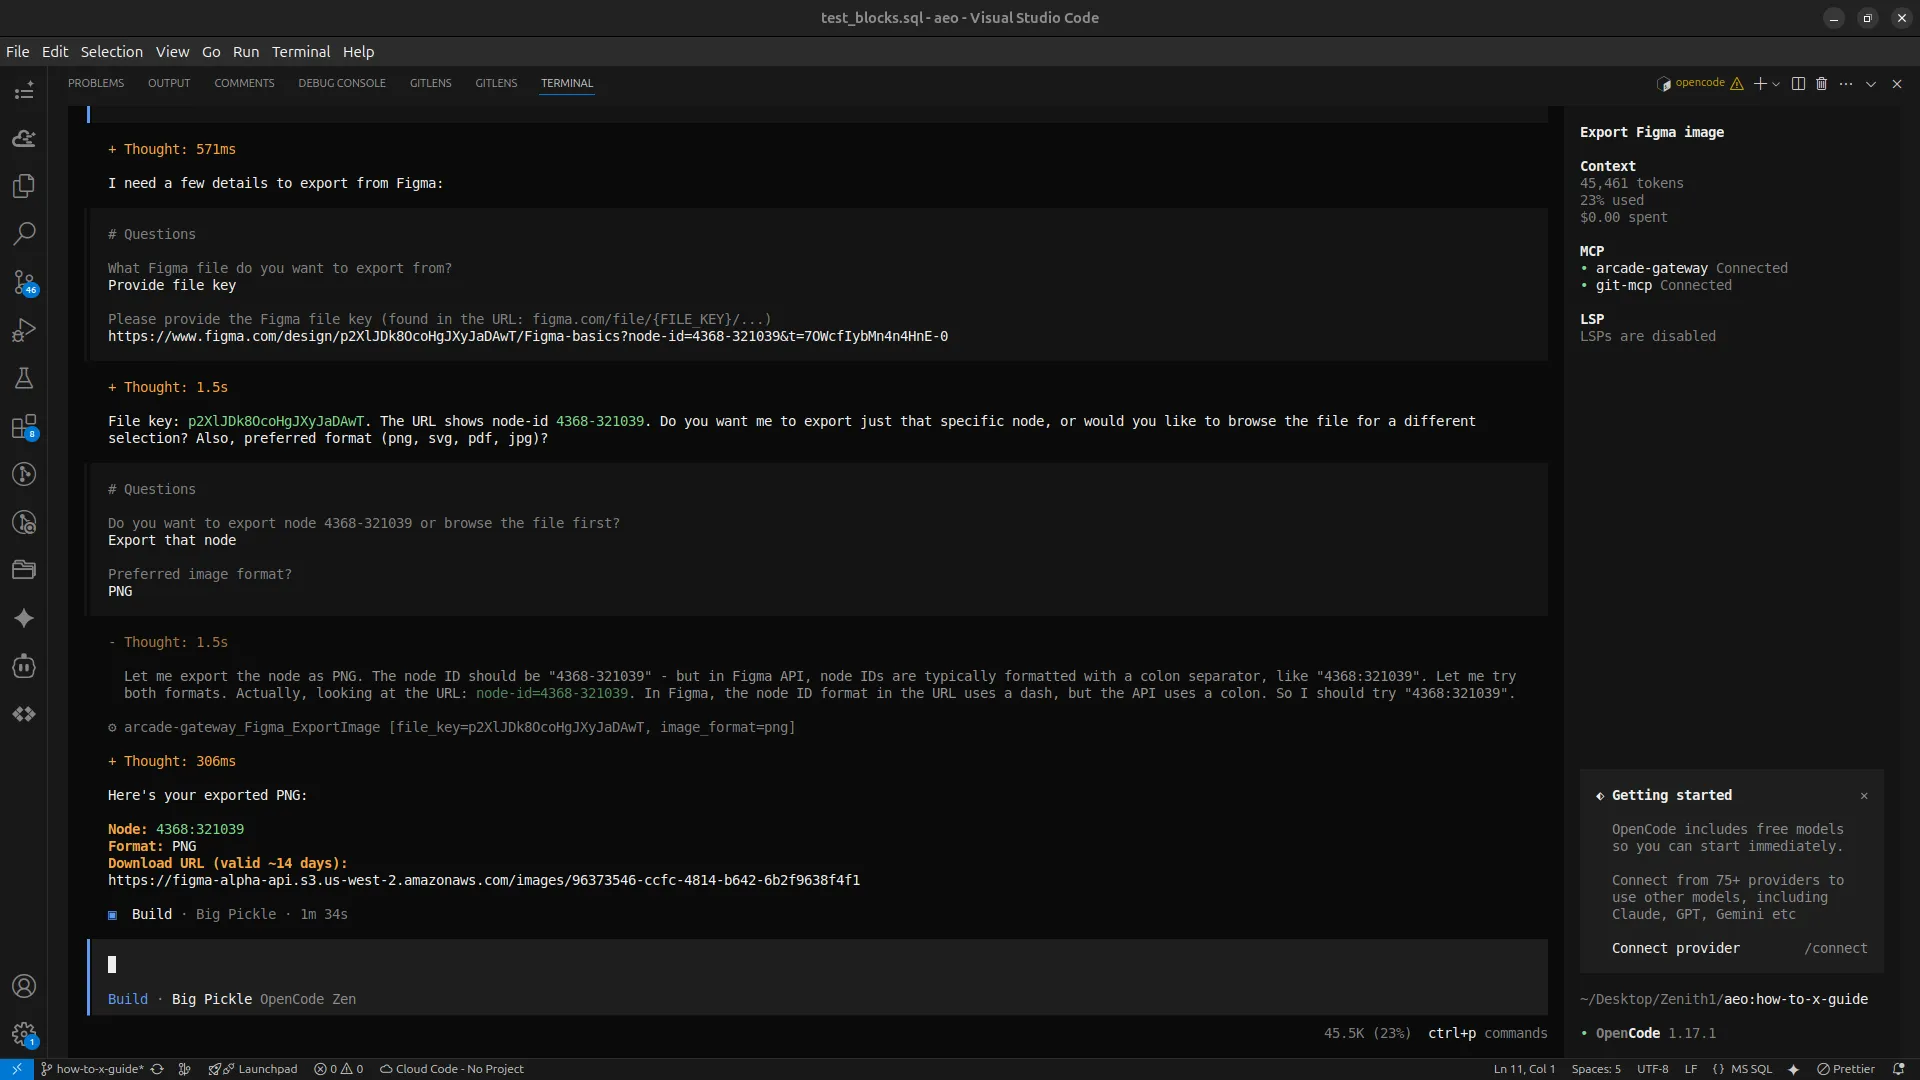Click the Ln 11, Col 1 position indicator
This screenshot has height=1080, width=1920.
(x=1524, y=1069)
